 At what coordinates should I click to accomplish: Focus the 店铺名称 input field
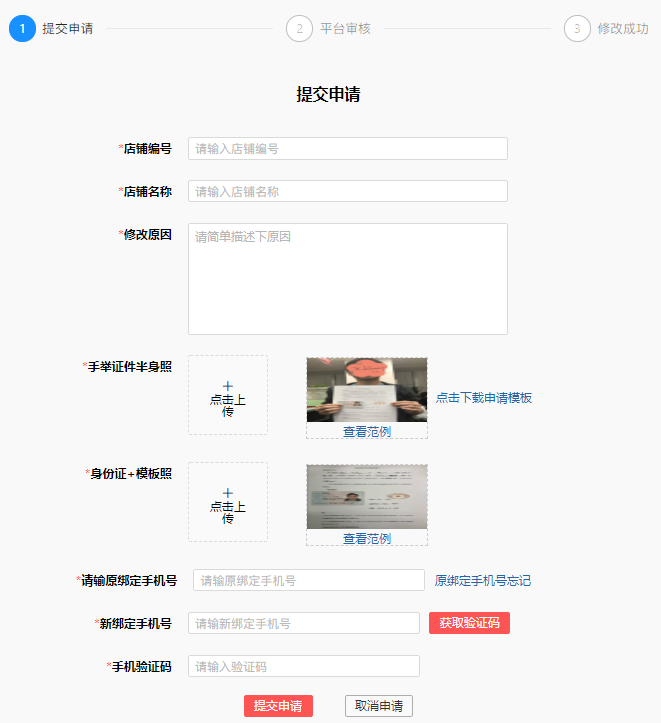[x=348, y=191]
